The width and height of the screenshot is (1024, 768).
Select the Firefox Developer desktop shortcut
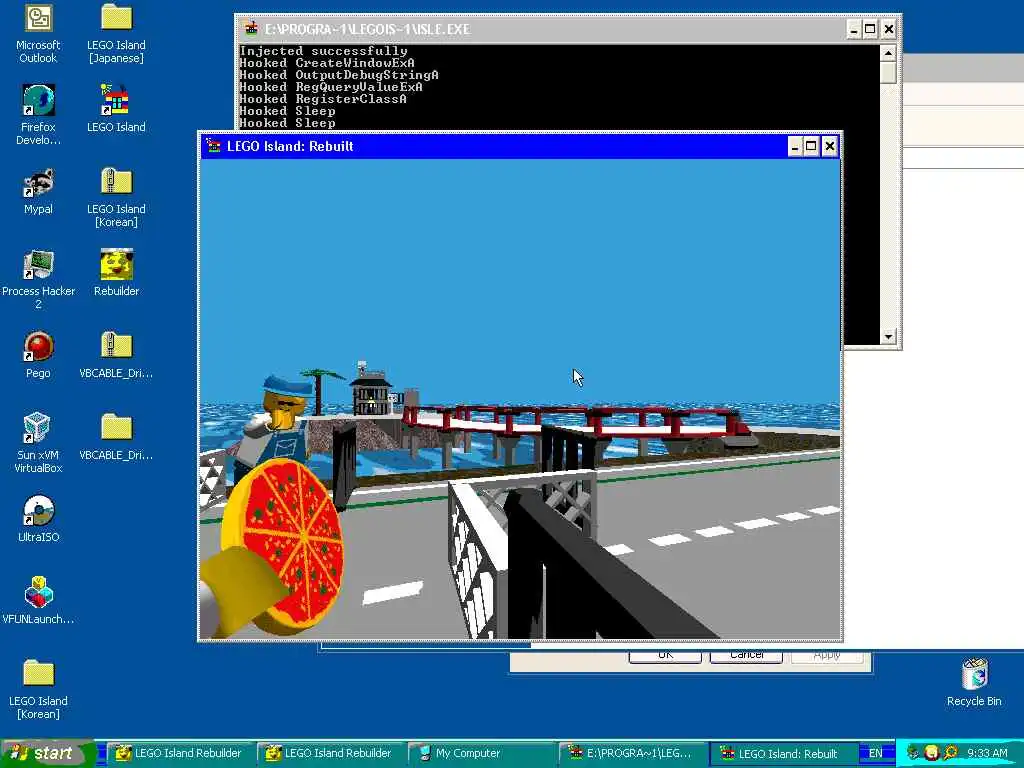(38, 114)
